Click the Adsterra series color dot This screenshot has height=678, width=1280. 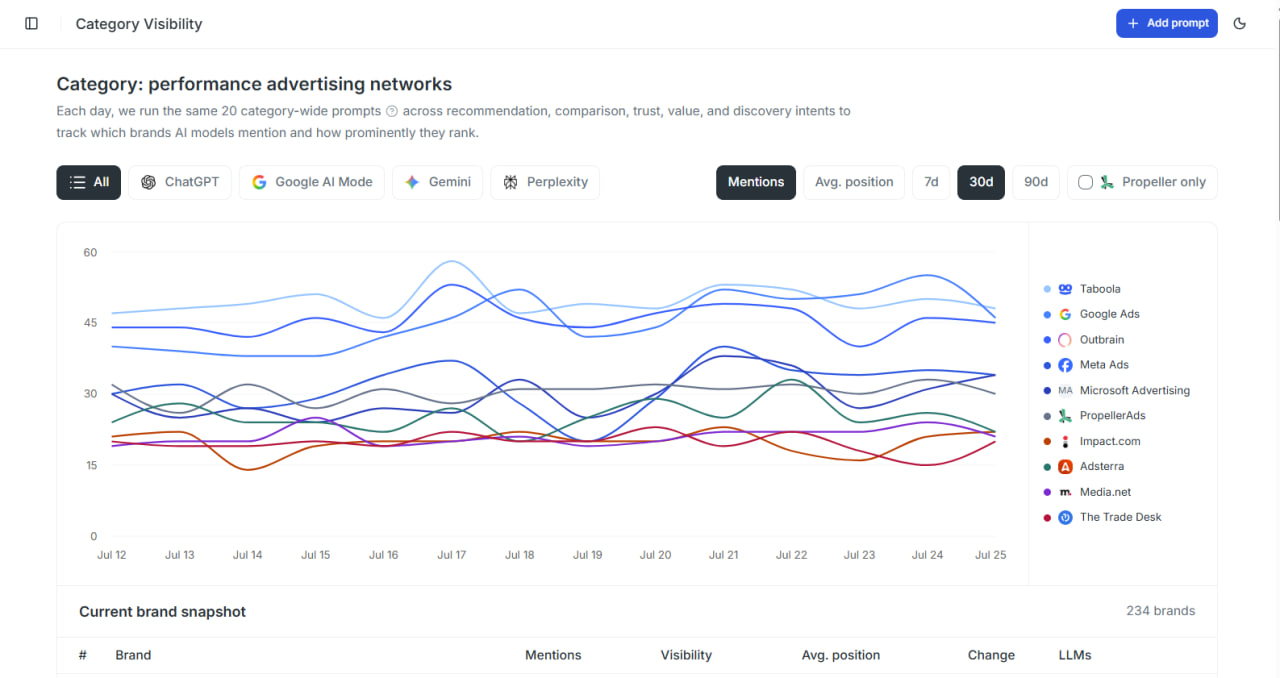pyautogui.click(x=1047, y=467)
